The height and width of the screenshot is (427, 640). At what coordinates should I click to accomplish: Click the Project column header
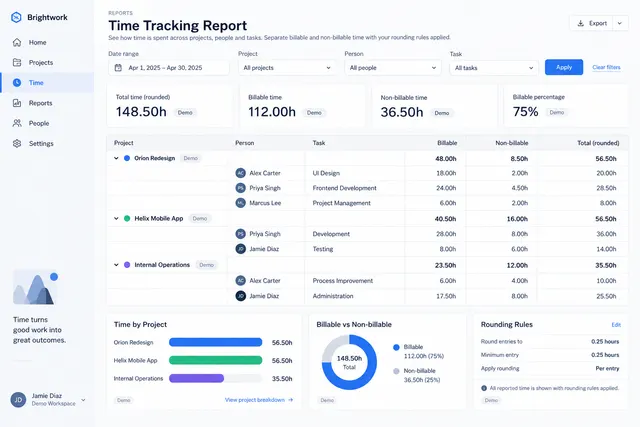[124, 143]
